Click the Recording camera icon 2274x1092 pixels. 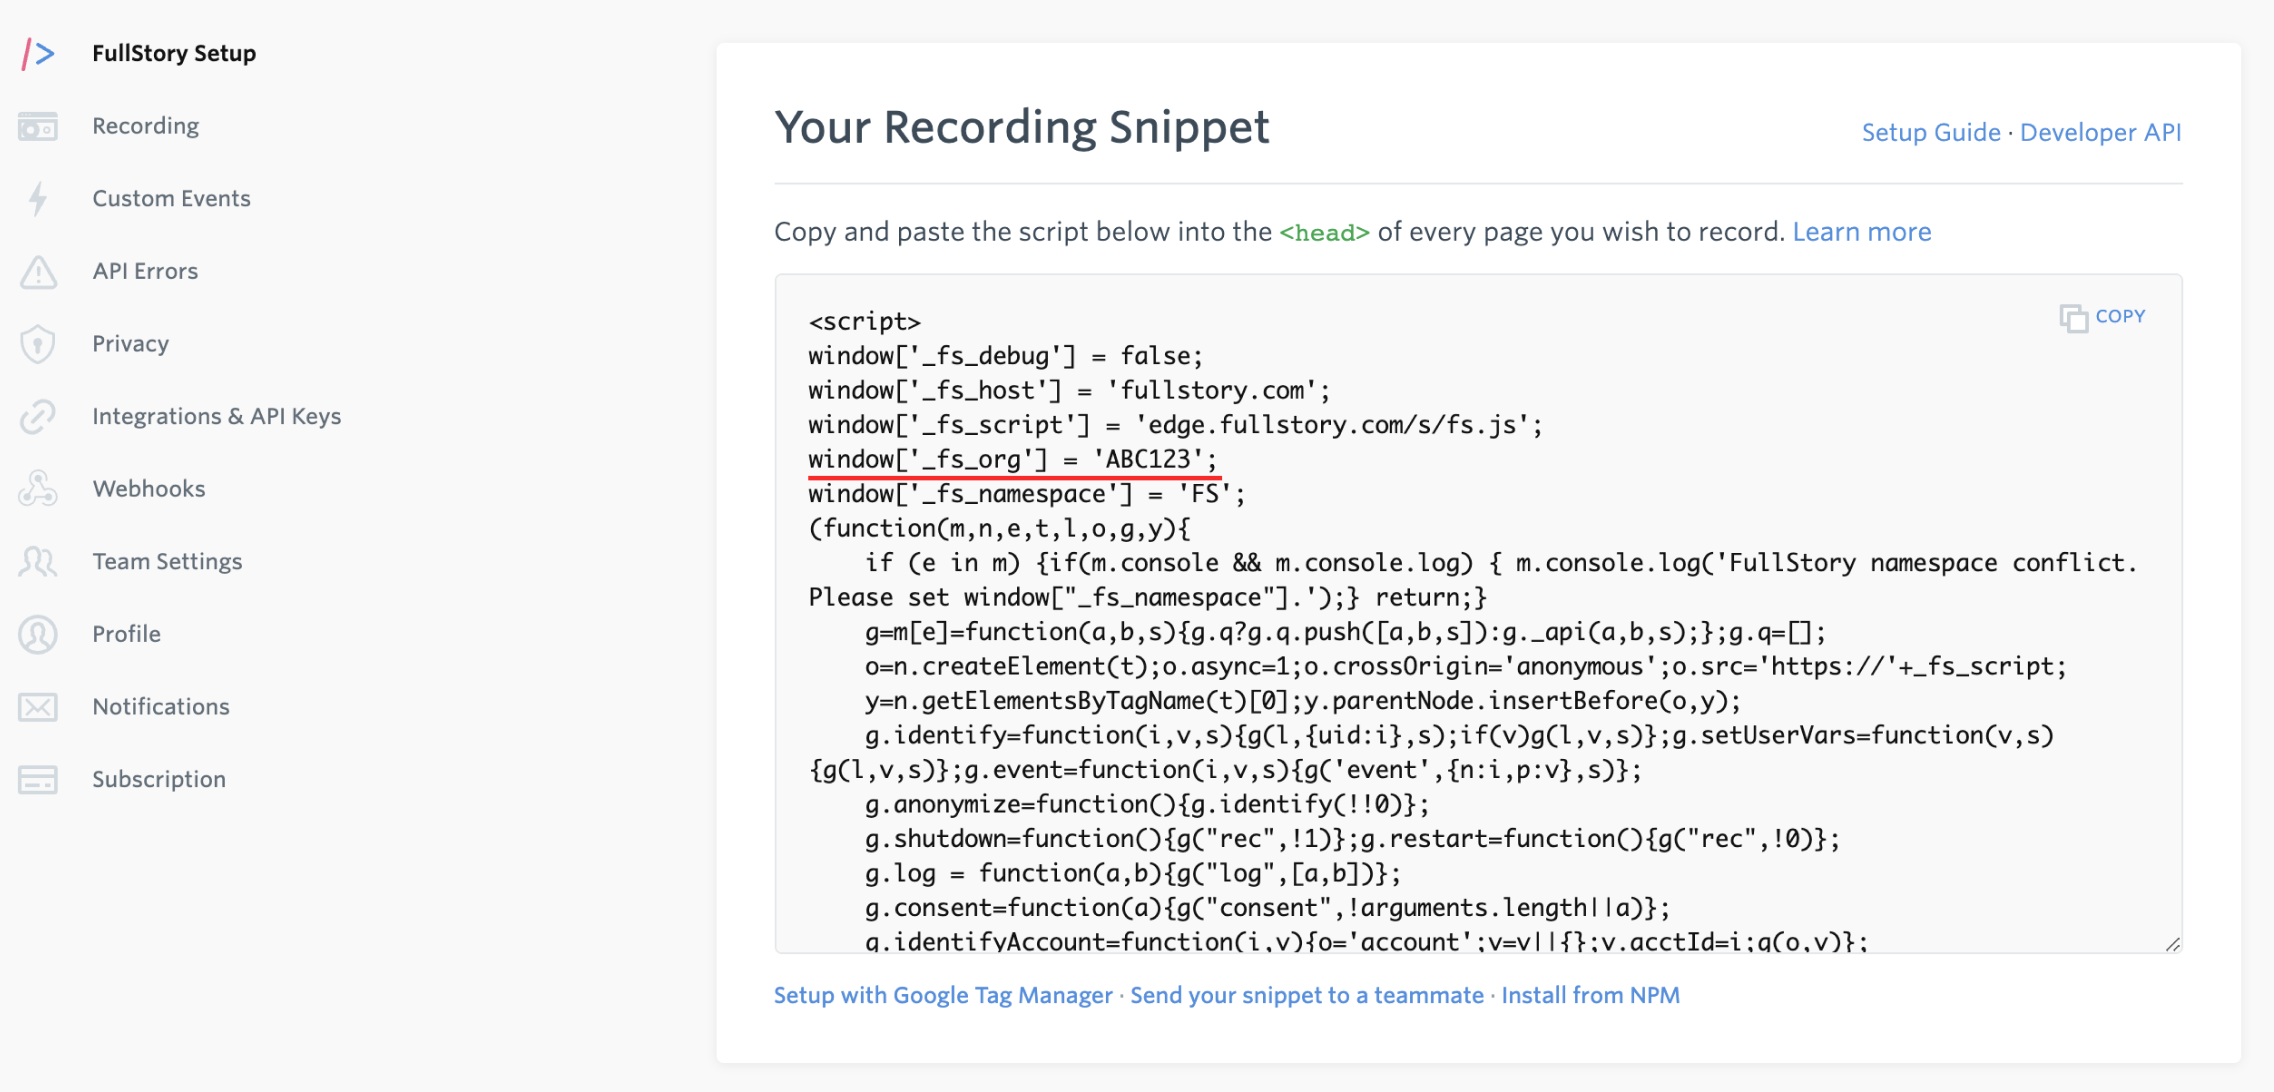pos(38,127)
